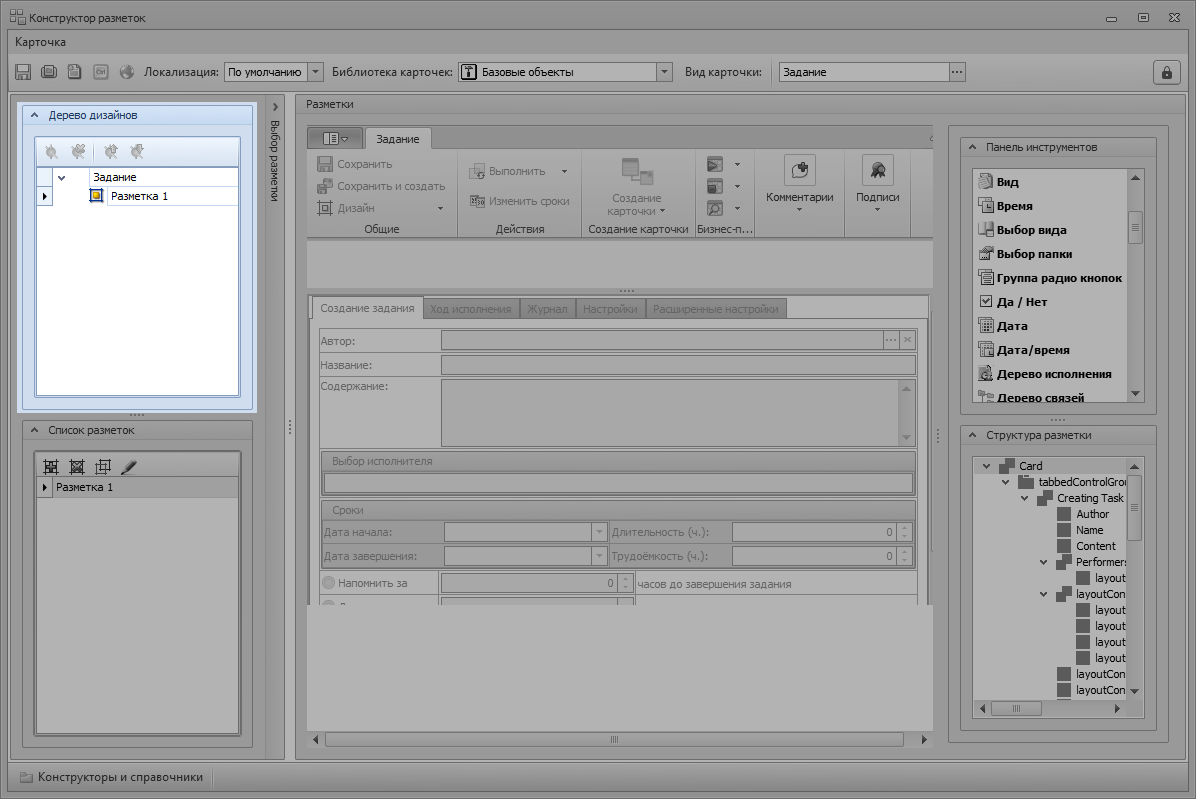Click the Конструкторы и справочники button
Viewport: 1196px width, 799px height.
point(111,777)
